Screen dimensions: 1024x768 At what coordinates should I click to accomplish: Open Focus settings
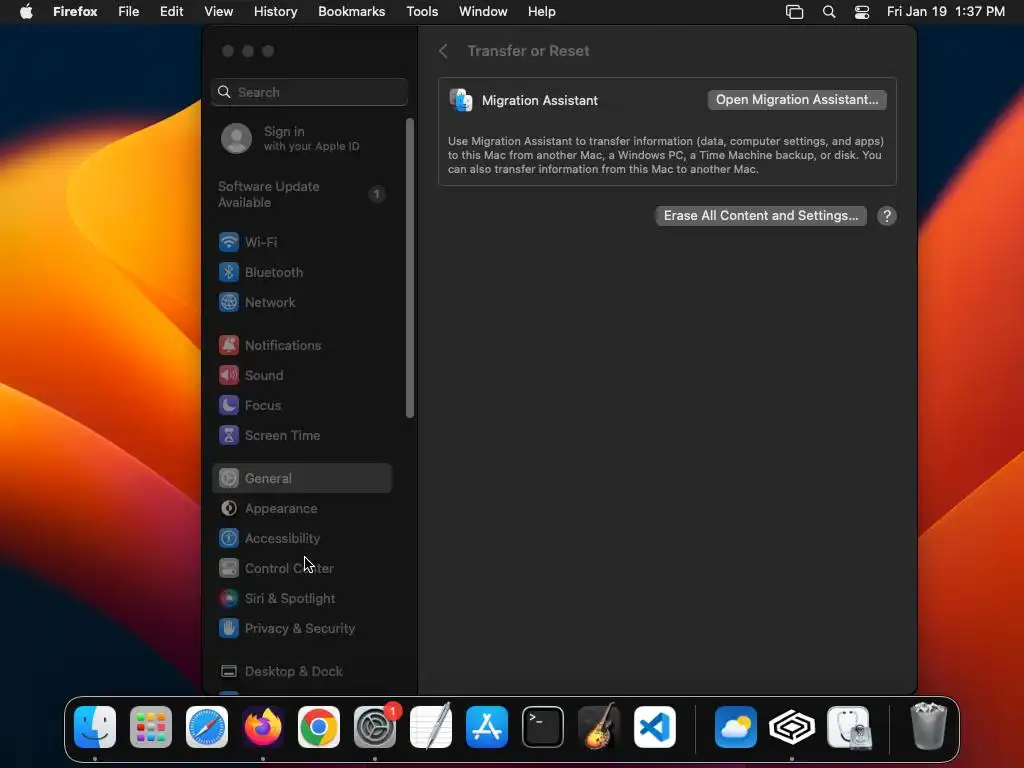pos(302,406)
